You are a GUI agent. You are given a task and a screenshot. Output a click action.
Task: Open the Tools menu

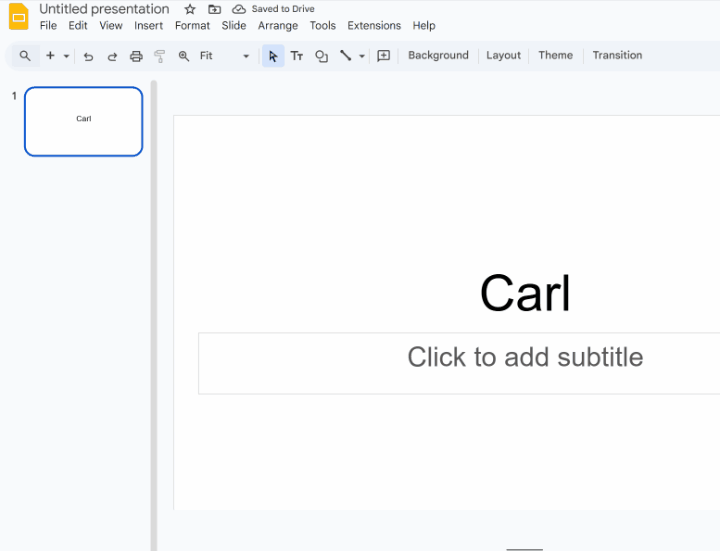coord(322,26)
